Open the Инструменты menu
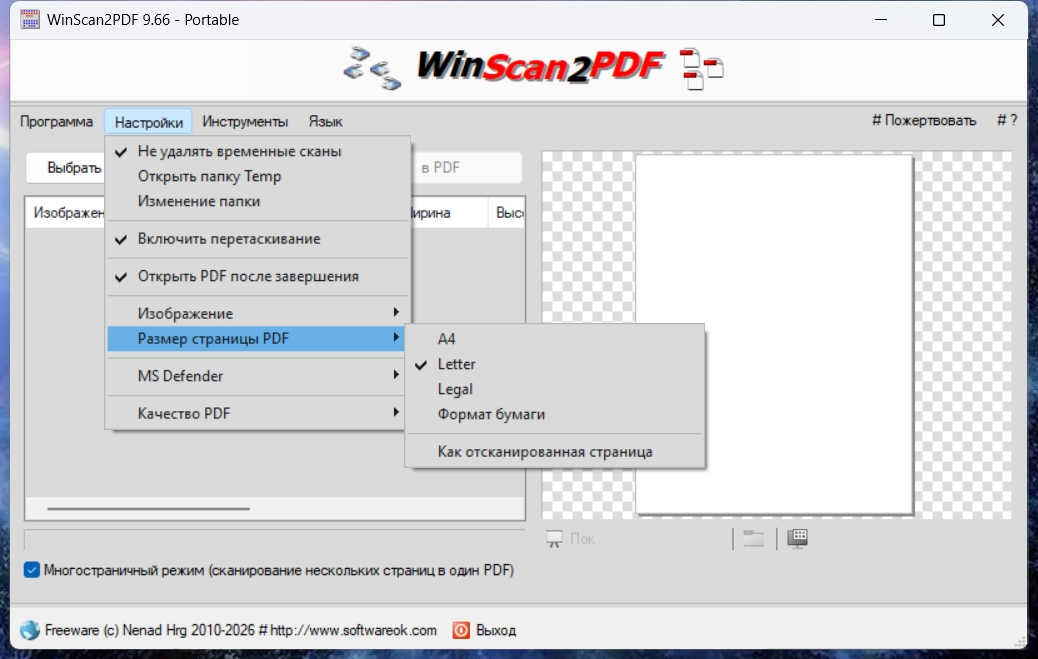This screenshot has height=659, width=1038. tap(245, 122)
